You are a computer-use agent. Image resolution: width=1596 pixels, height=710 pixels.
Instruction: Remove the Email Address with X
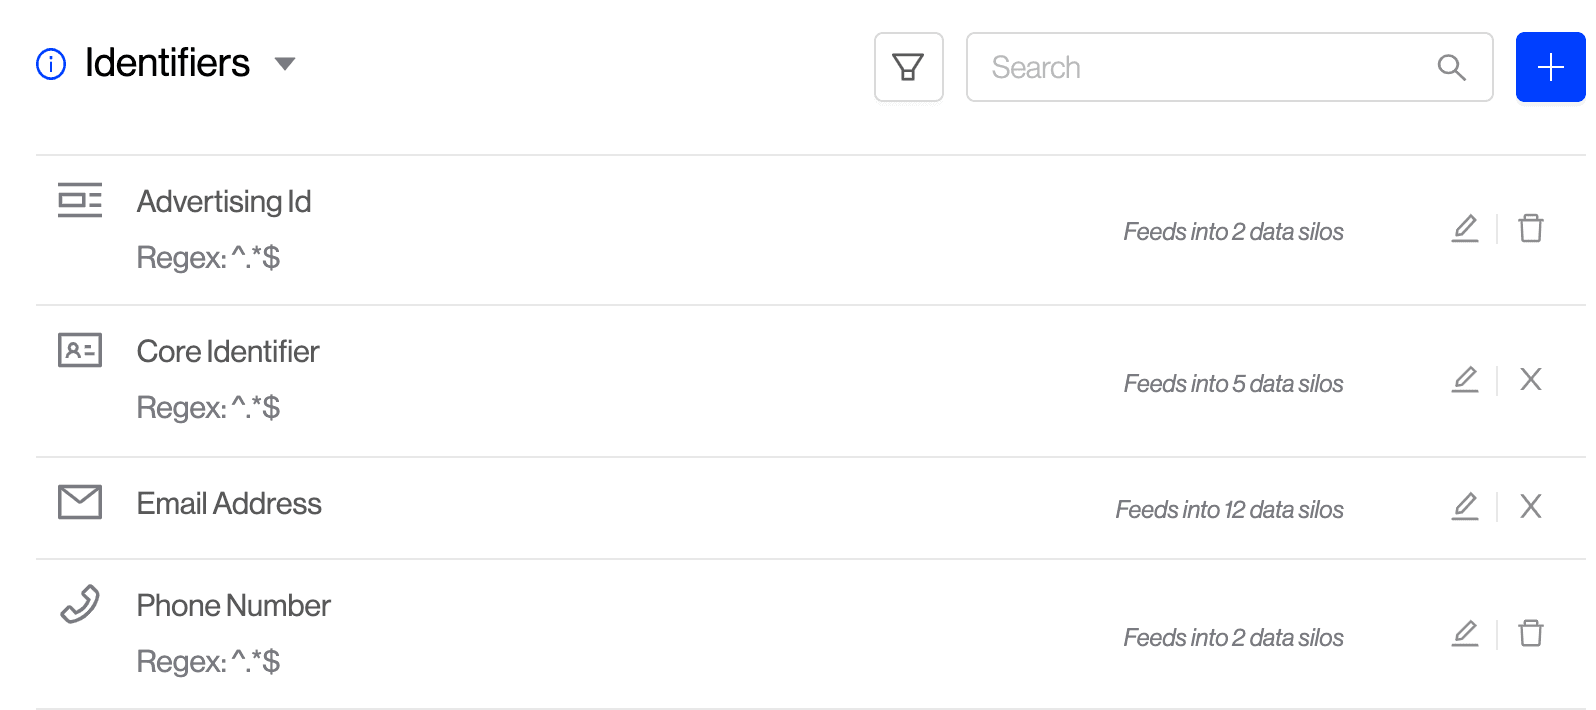1531,507
